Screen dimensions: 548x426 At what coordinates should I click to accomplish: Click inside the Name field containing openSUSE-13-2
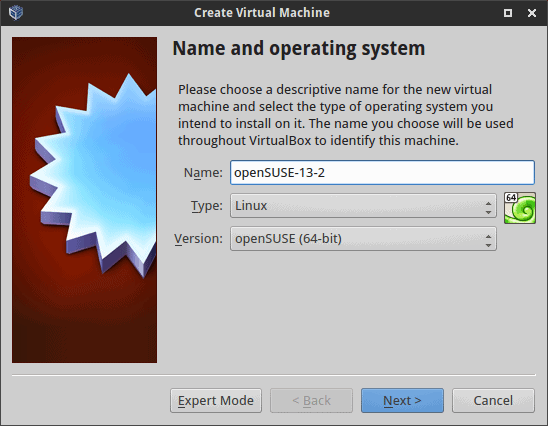(x=382, y=173)
